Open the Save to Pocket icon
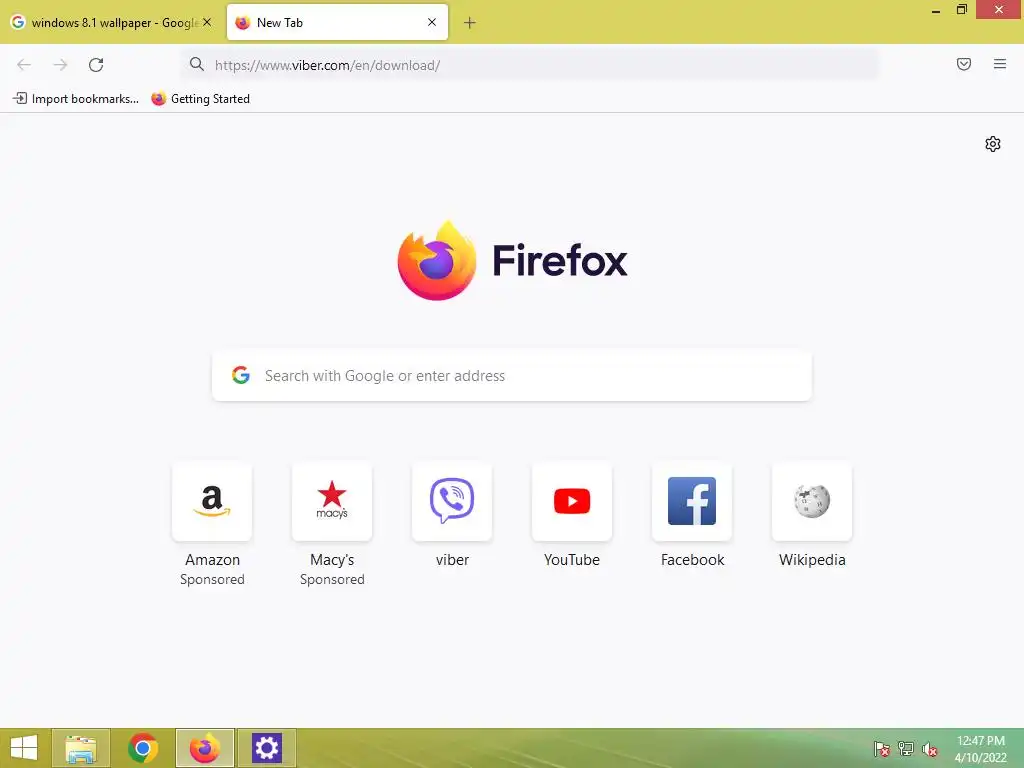This screenshot has height=768, width=1024. coord(964,64)
